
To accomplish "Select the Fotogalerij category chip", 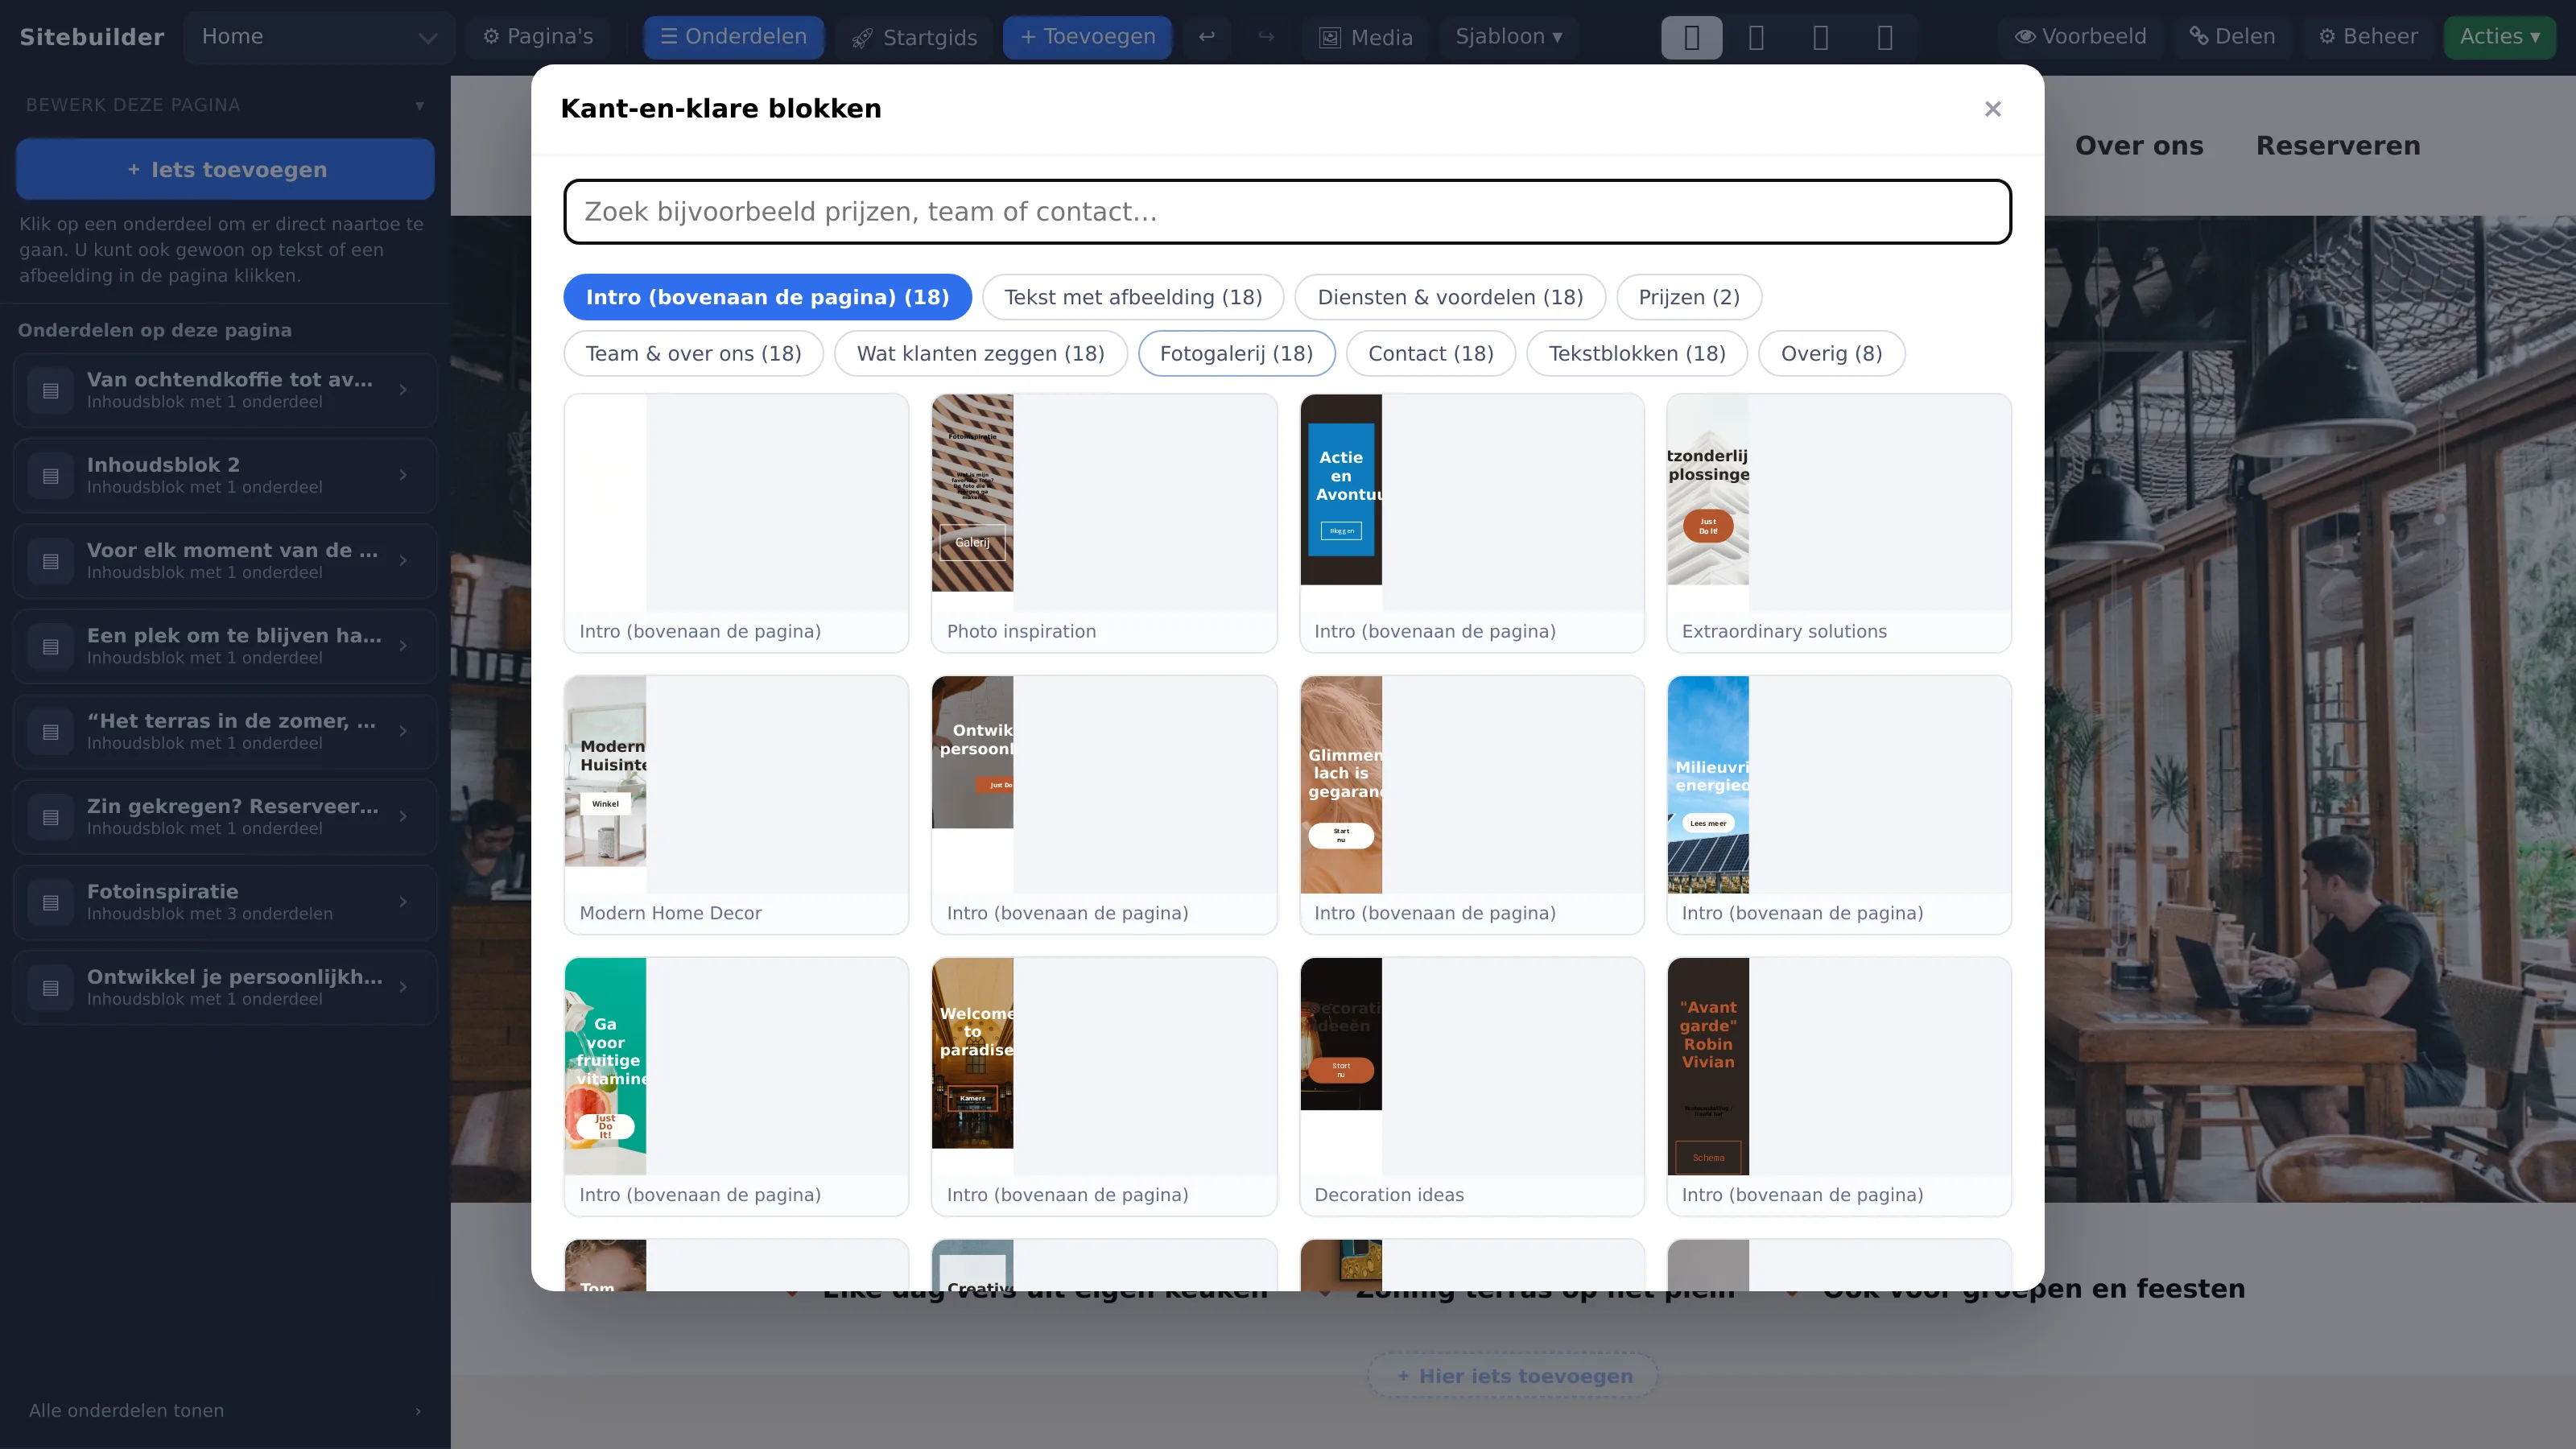I will coord(1236,353).
